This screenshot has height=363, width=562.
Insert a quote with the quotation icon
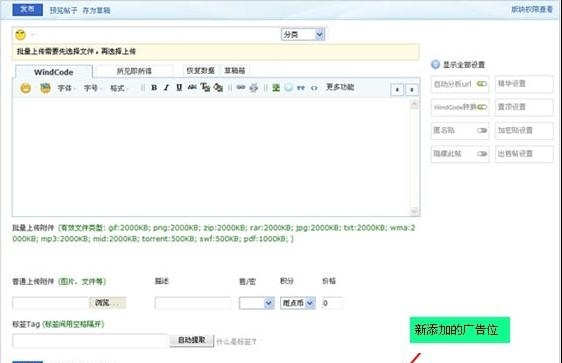click(x=301, y=88)
